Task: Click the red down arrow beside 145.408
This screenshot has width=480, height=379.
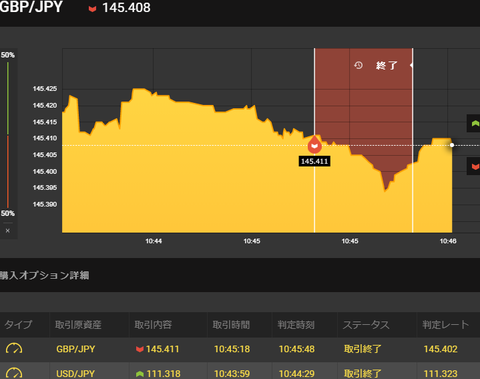Action: pos(92,9)
